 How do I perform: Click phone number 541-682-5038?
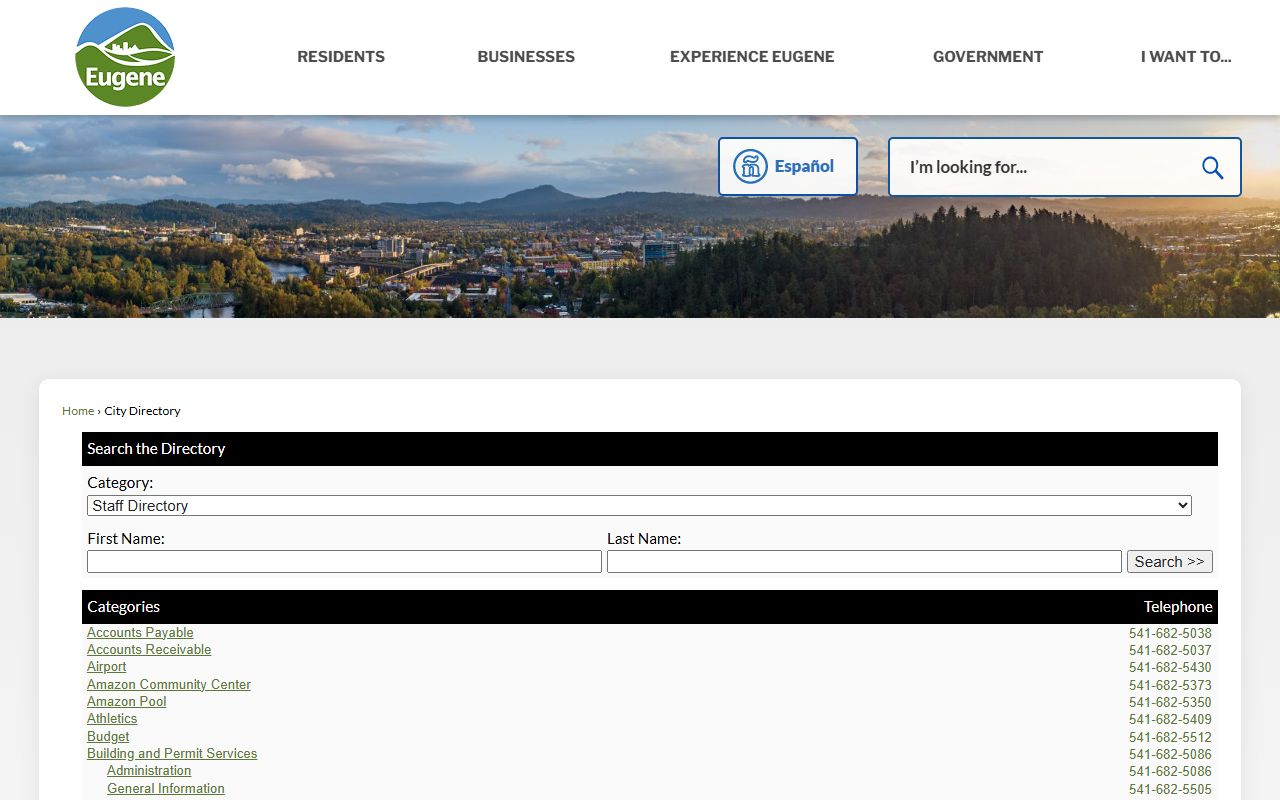tap(1170, 633)
